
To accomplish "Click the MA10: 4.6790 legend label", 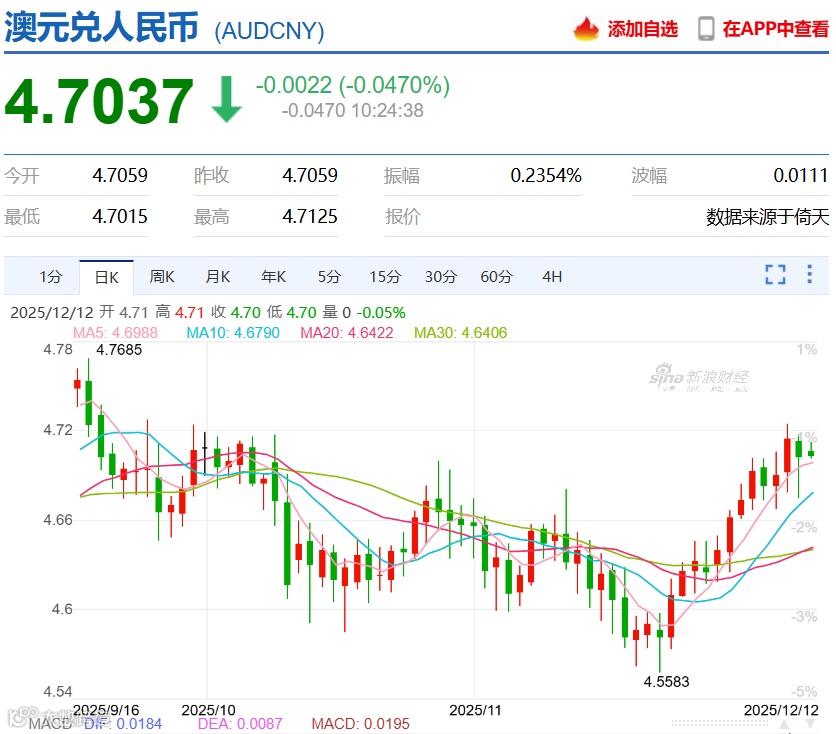I will (x=233, y=333).
